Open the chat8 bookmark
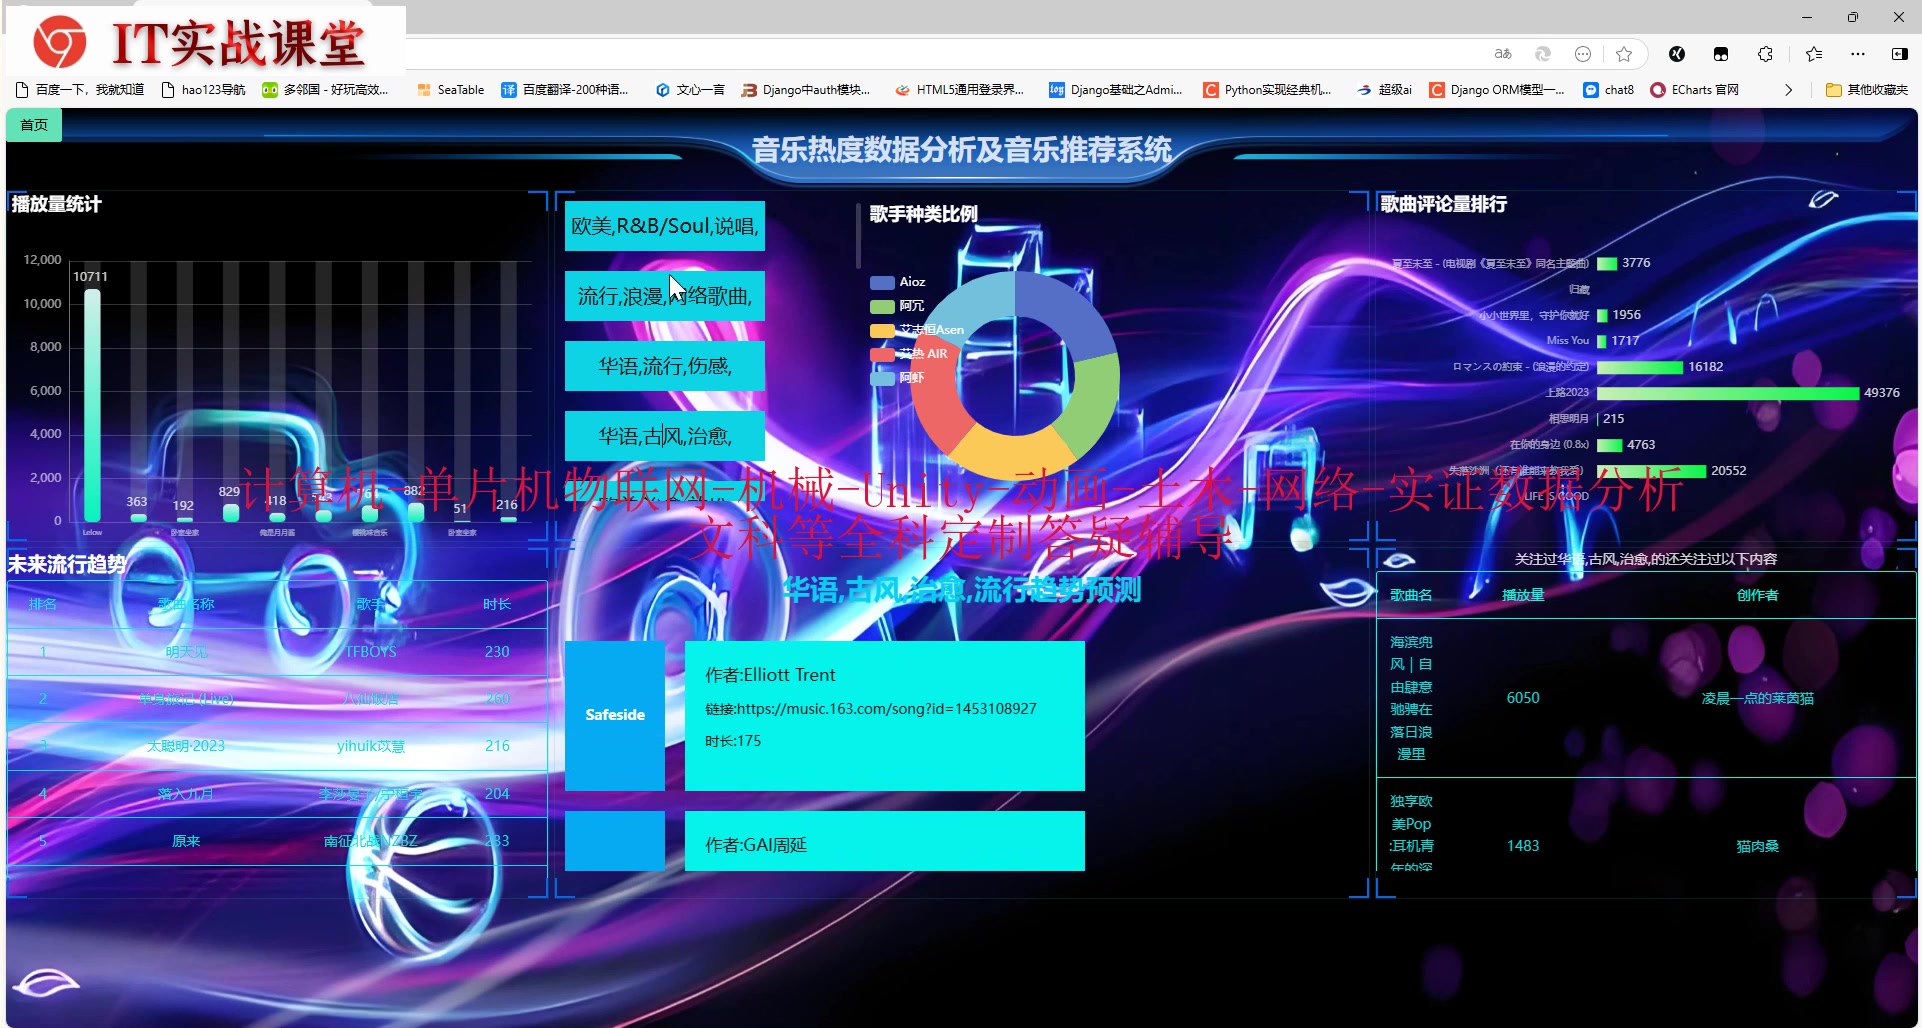The width and height of the screenshot is (1922, 1028). (x=1609, y=90)
